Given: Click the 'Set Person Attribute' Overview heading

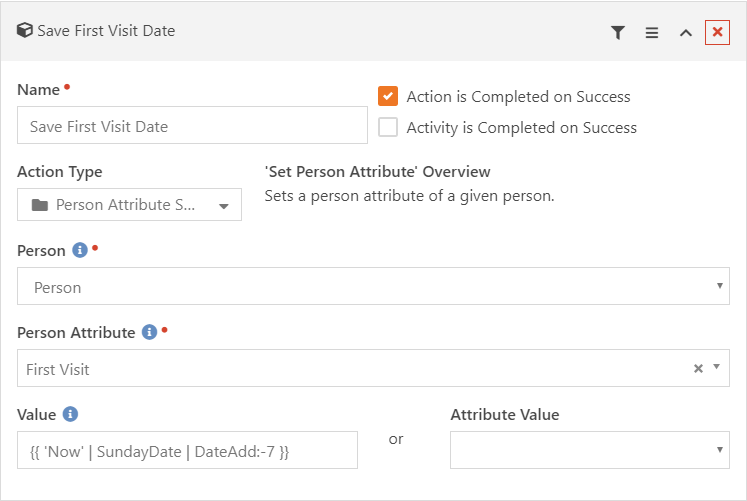Looking at the screenshot, I should pos(377,171).
